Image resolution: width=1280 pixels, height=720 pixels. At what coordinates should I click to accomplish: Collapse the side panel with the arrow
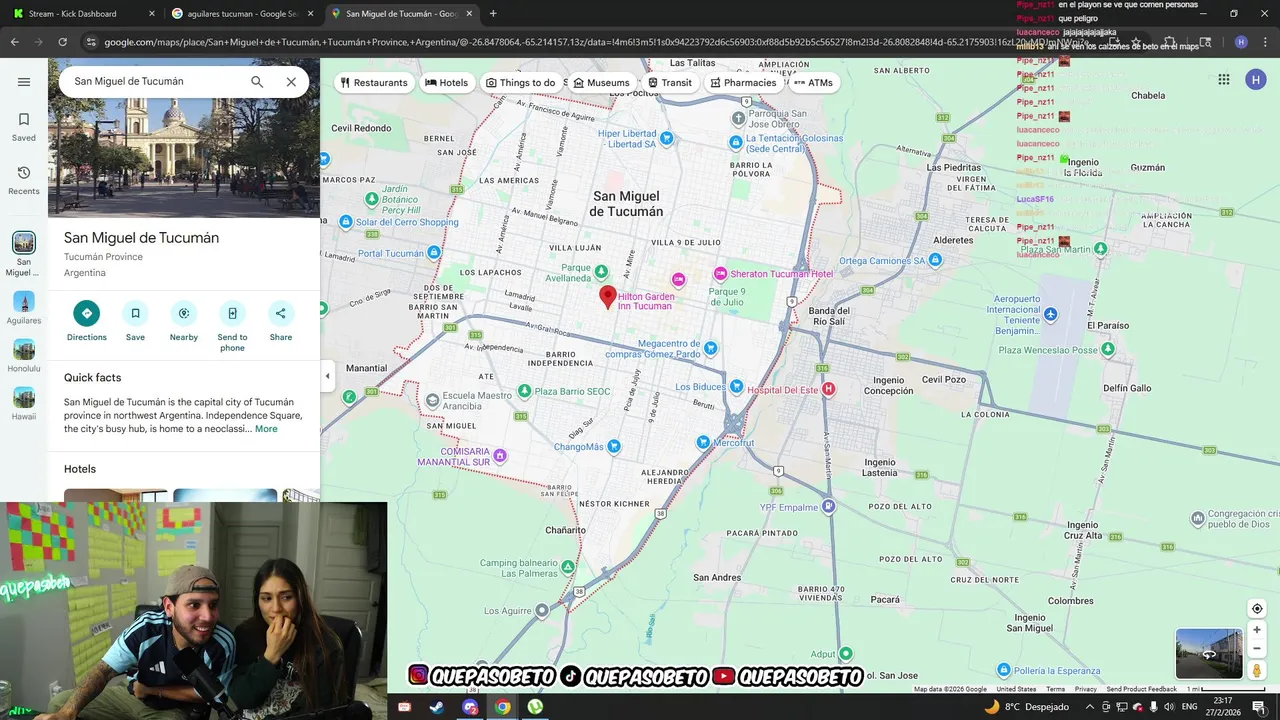click(327, 376)
